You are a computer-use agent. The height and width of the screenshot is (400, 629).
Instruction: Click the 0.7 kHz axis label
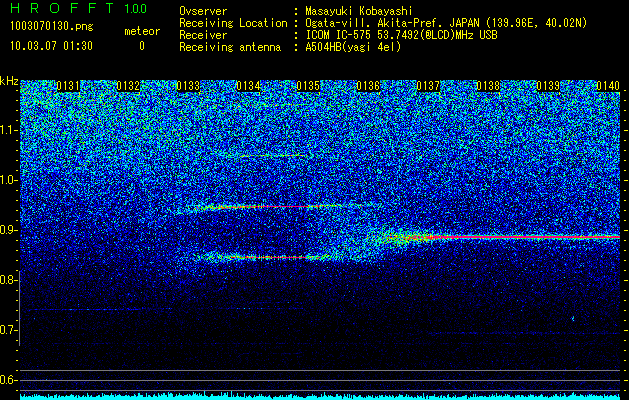9,330
